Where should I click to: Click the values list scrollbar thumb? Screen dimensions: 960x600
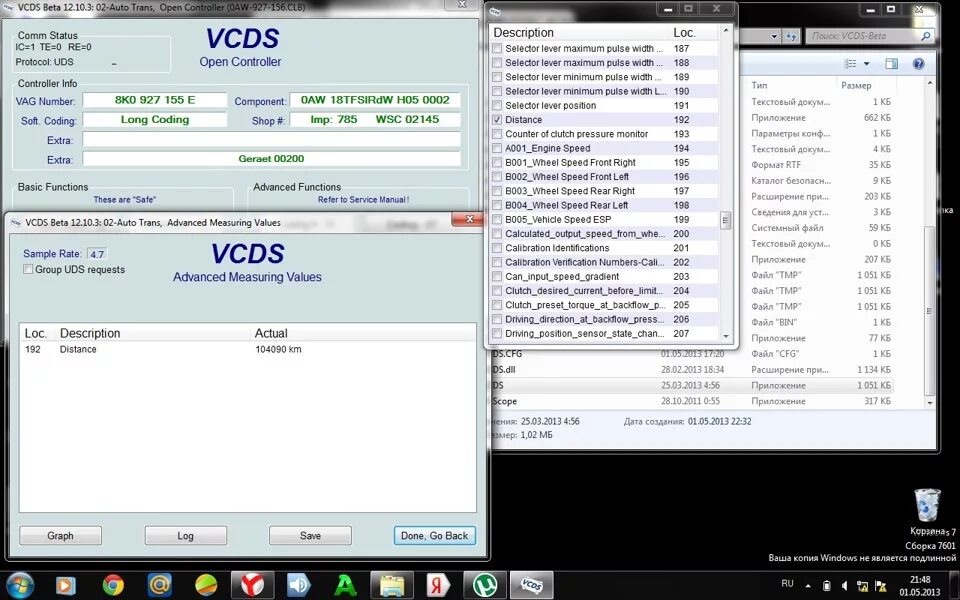(x=726, y=220)
